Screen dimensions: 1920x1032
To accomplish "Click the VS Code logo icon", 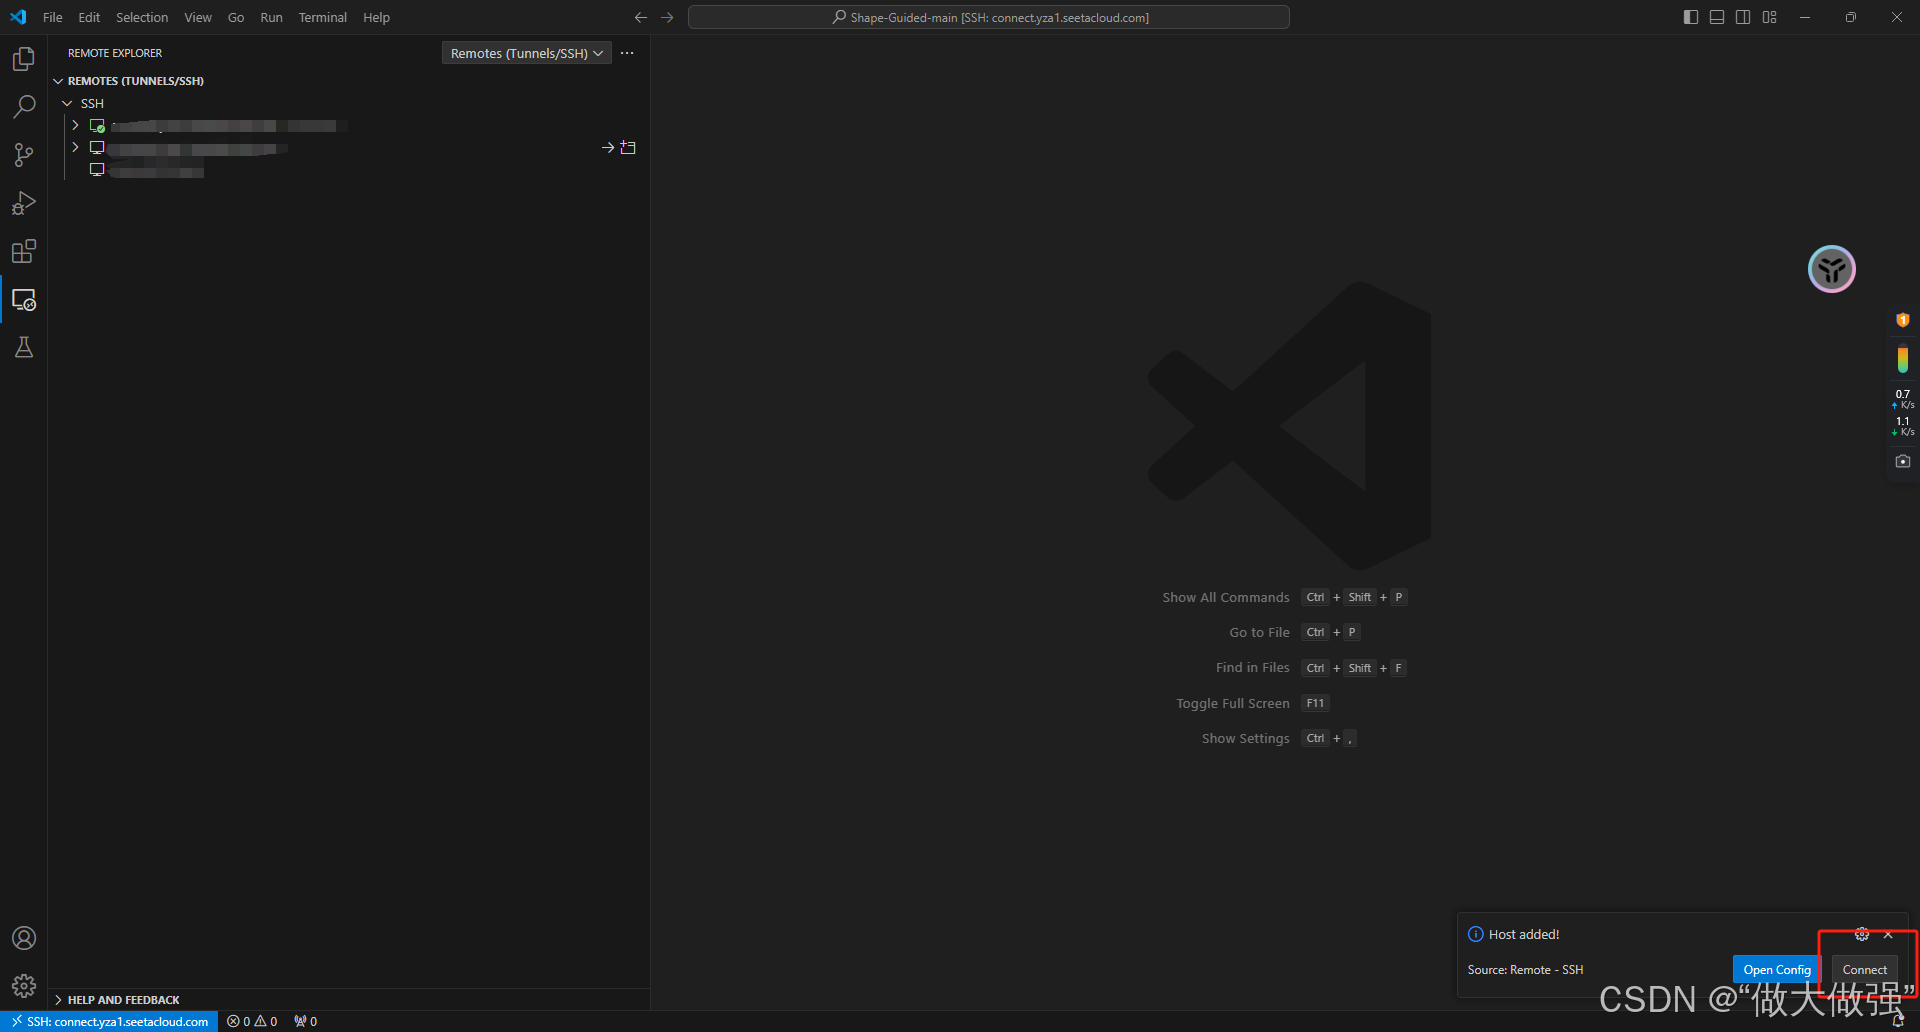I will [x=18, y=17].
